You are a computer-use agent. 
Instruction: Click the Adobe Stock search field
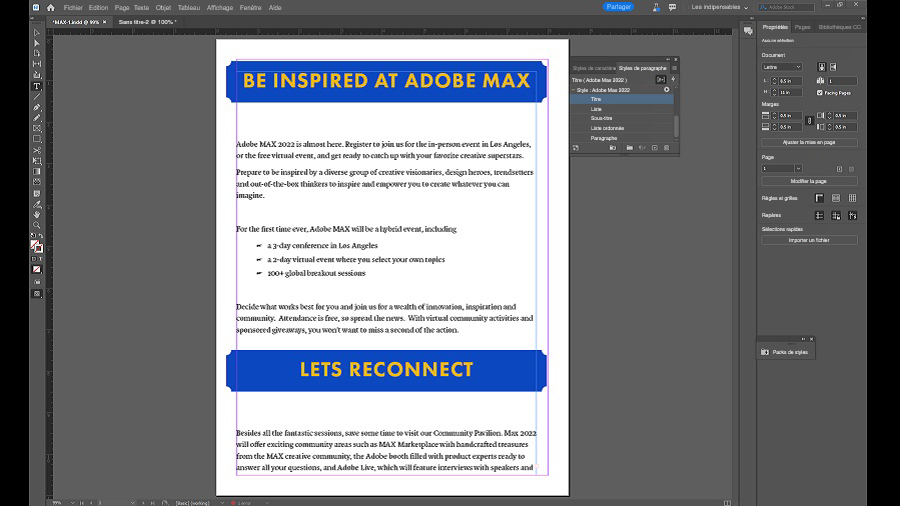click(786, 7)
